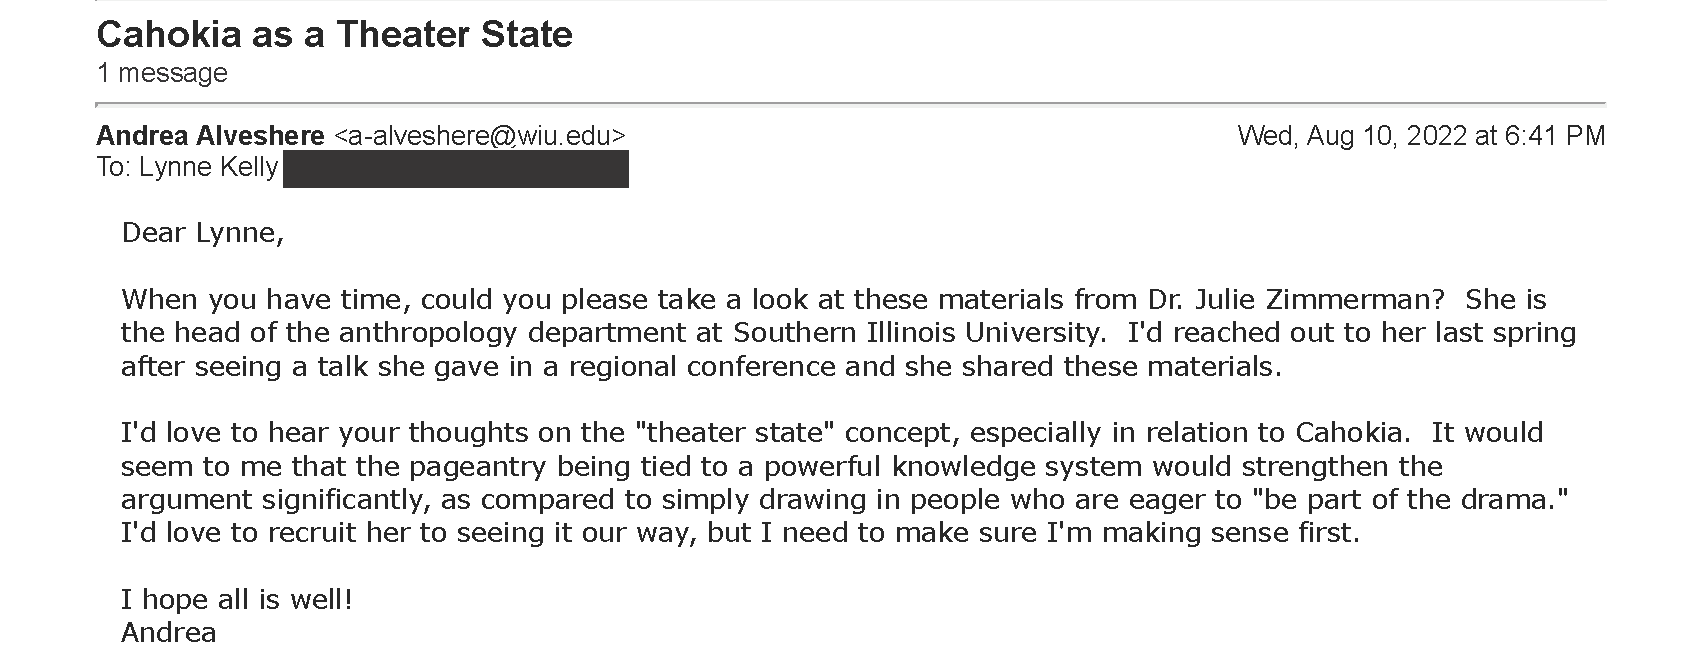Click the '1 message' count label
This screenshot has height=666, width=1700.
pos(162,73)
